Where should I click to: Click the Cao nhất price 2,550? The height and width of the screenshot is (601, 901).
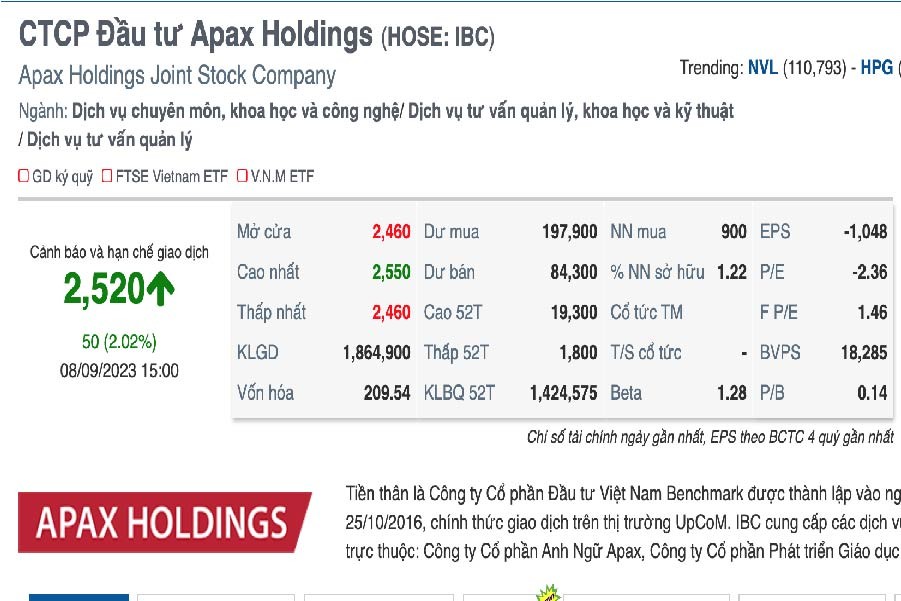pos(391,272)
